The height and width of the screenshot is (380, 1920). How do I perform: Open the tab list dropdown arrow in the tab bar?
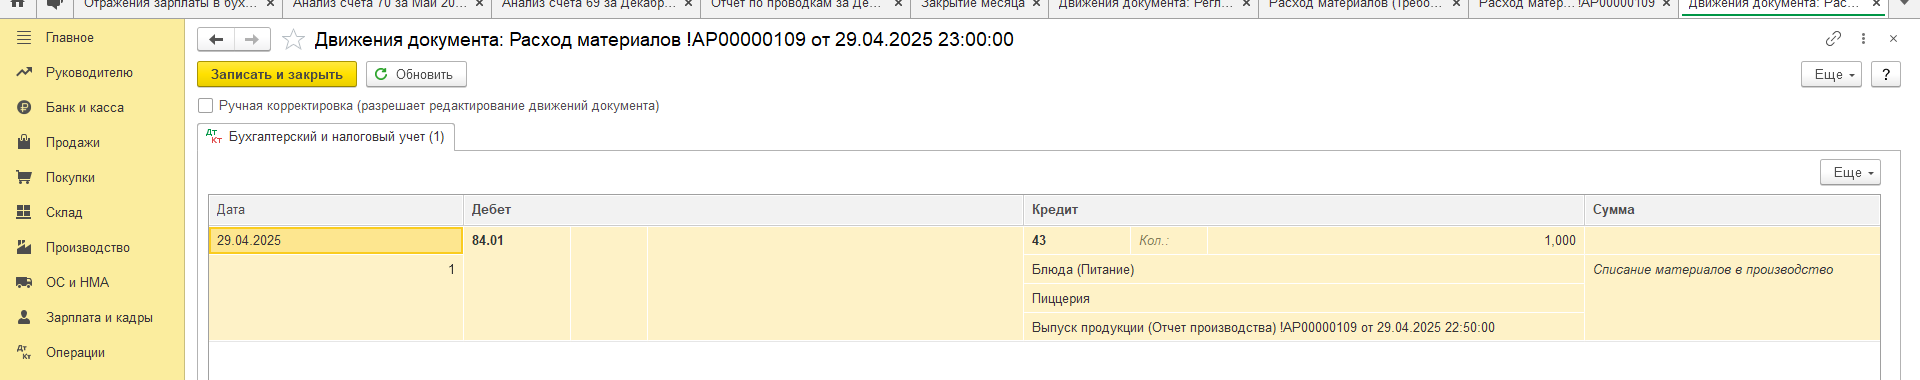pos(1905,4)
